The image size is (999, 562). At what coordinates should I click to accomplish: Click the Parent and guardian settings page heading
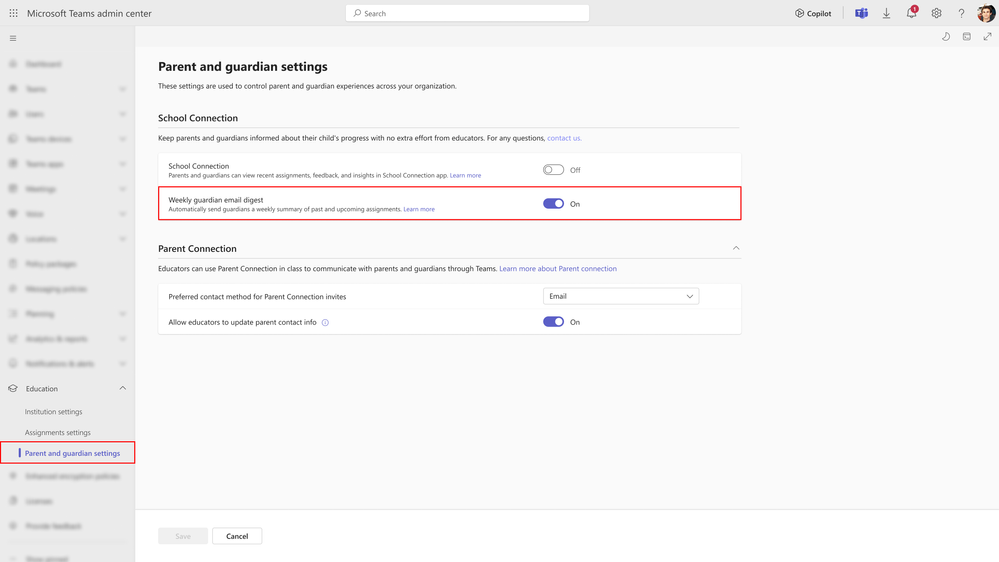point(243,66)
